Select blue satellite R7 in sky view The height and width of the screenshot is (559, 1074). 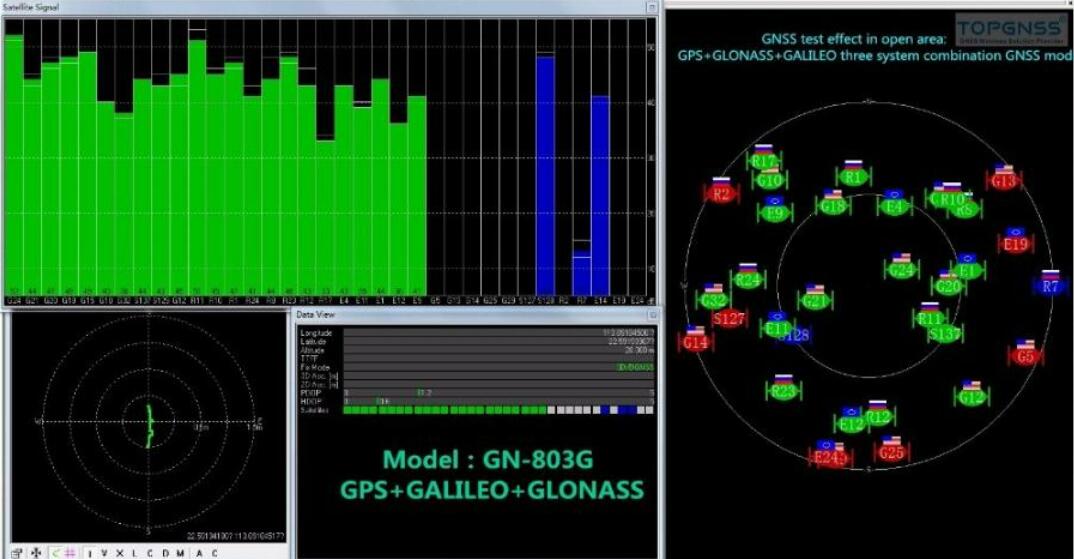click(x=1051, y=286)
